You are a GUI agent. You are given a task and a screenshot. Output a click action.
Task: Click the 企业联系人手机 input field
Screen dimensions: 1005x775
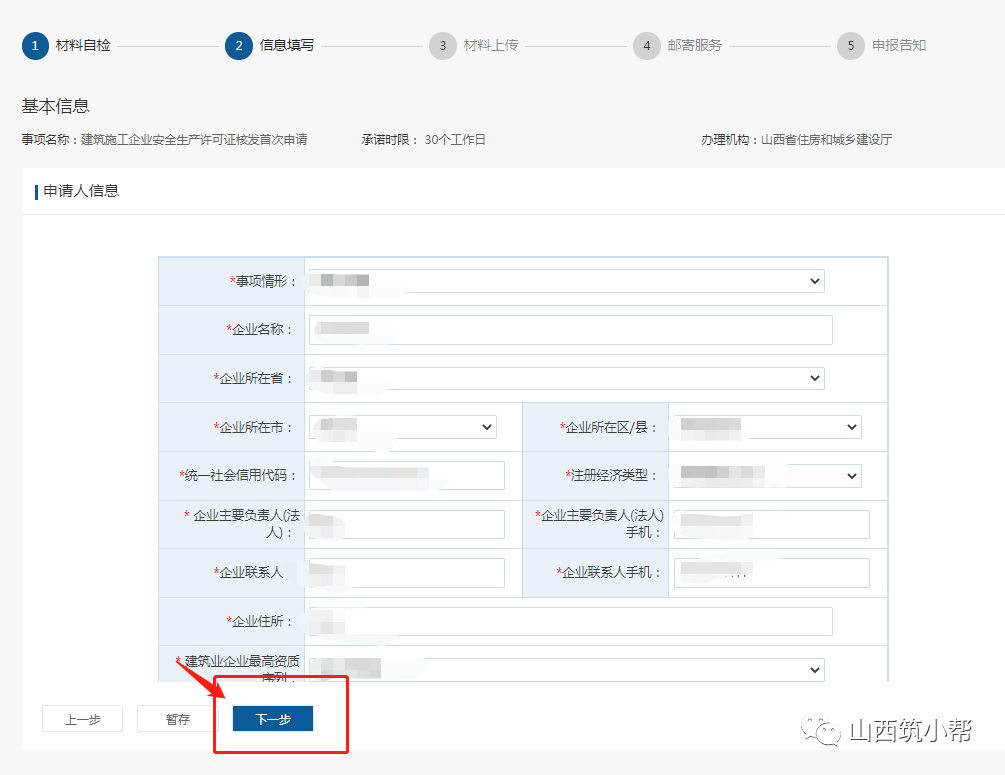(770, 572)
